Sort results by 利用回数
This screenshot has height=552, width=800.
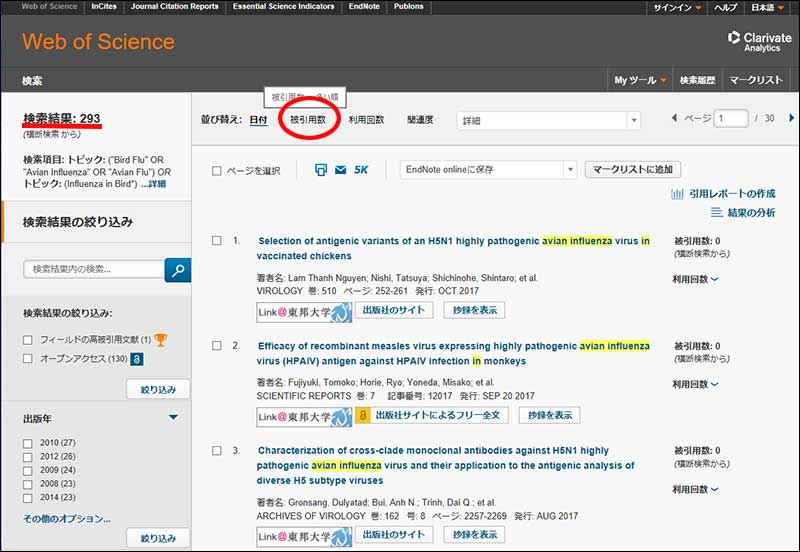tap(366, 119)
